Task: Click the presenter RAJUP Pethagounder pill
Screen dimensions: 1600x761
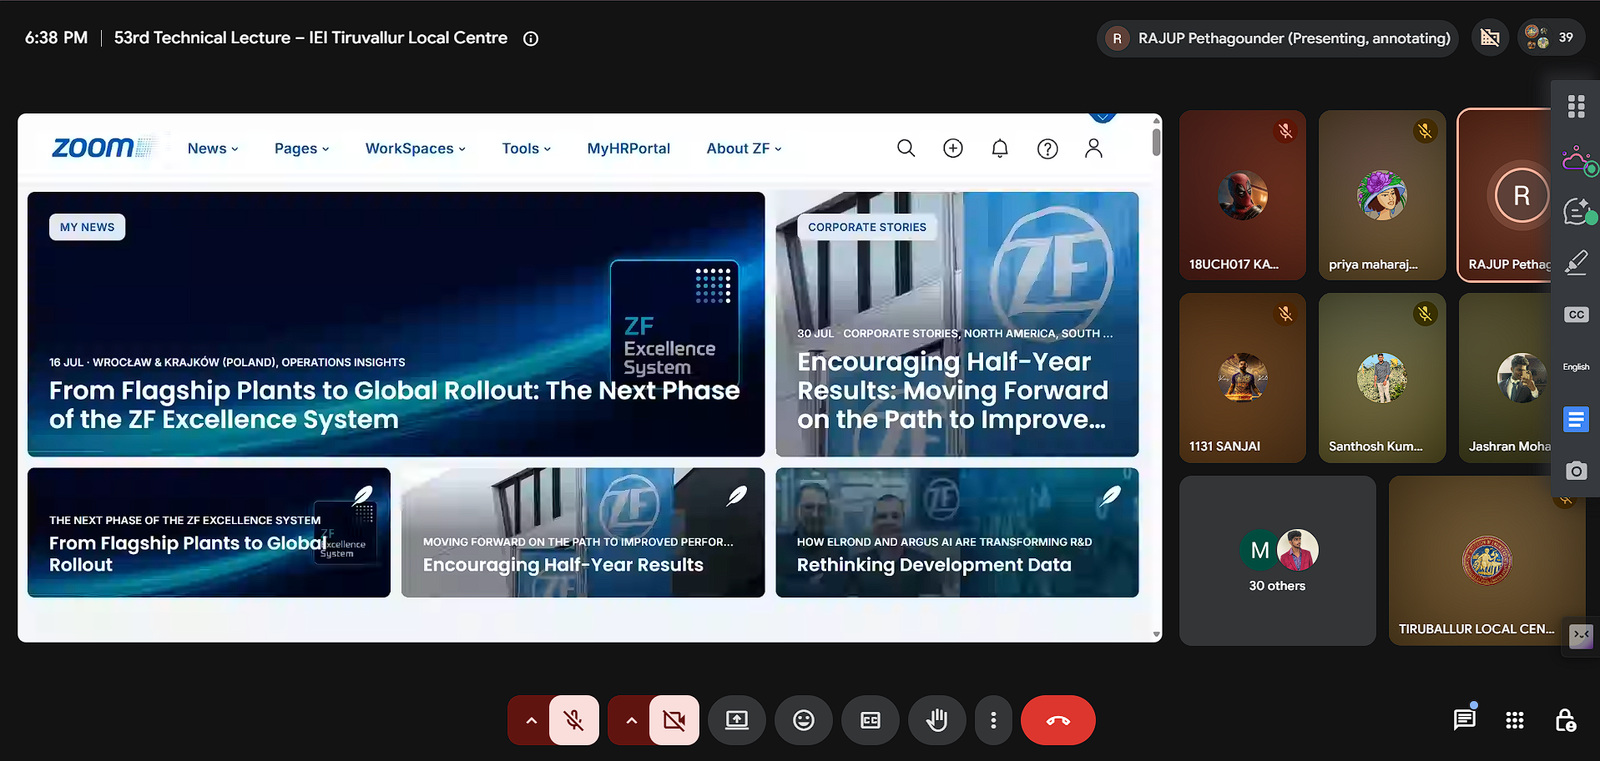Action: pos(1278,38)
